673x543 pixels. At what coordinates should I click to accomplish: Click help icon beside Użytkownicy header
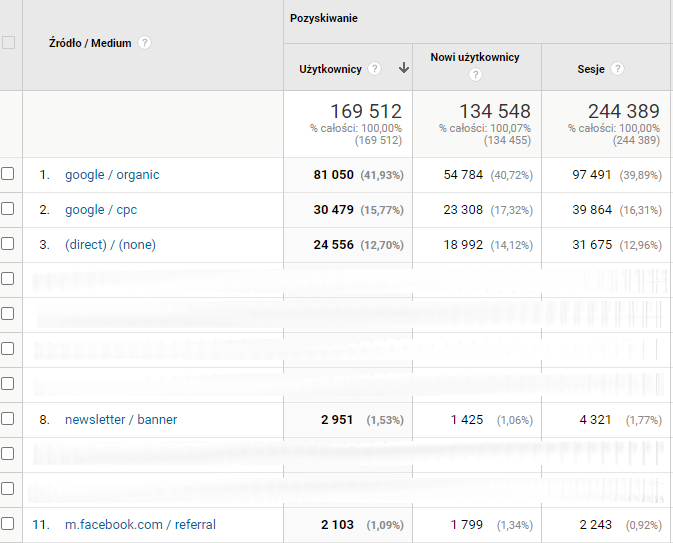coord(374,69)
